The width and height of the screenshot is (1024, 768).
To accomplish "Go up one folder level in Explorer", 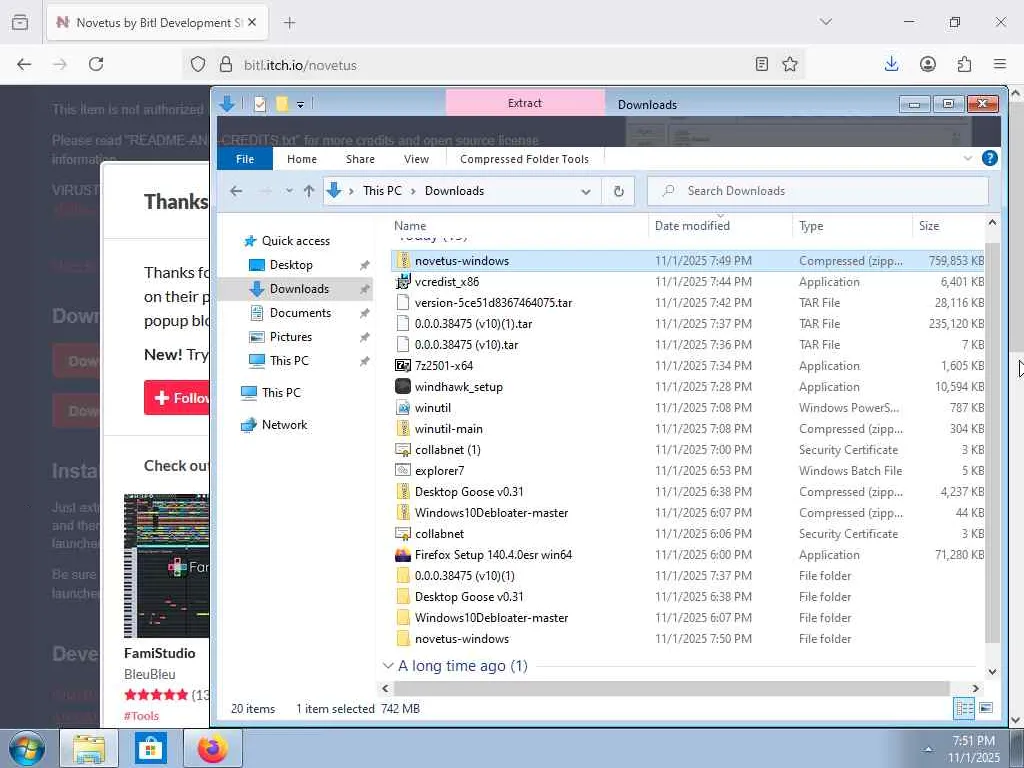I will [309, 191].
